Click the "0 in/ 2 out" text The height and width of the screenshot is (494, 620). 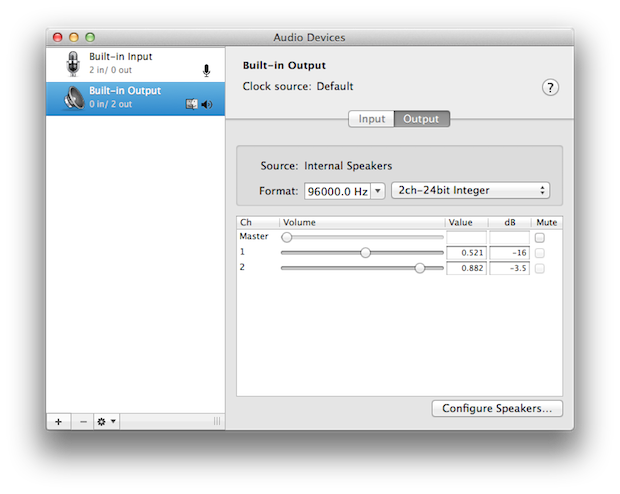[110, 104]
